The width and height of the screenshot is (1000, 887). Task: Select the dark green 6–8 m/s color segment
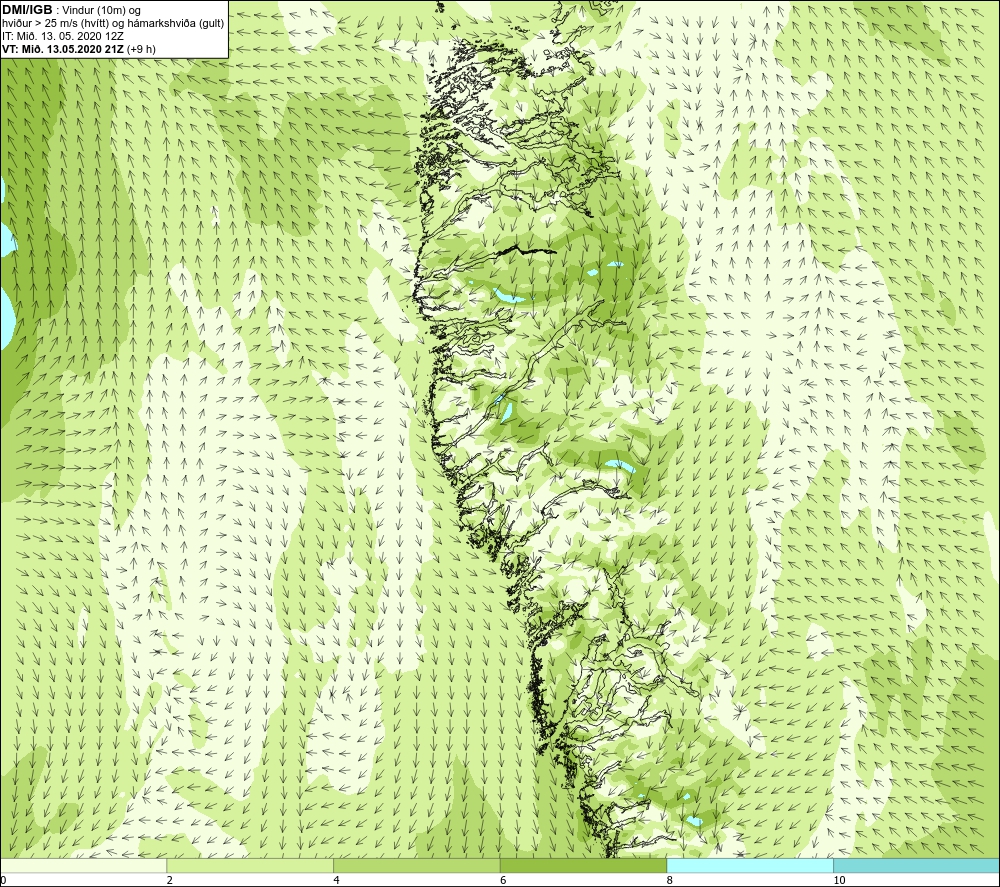[x=583, y=866]
